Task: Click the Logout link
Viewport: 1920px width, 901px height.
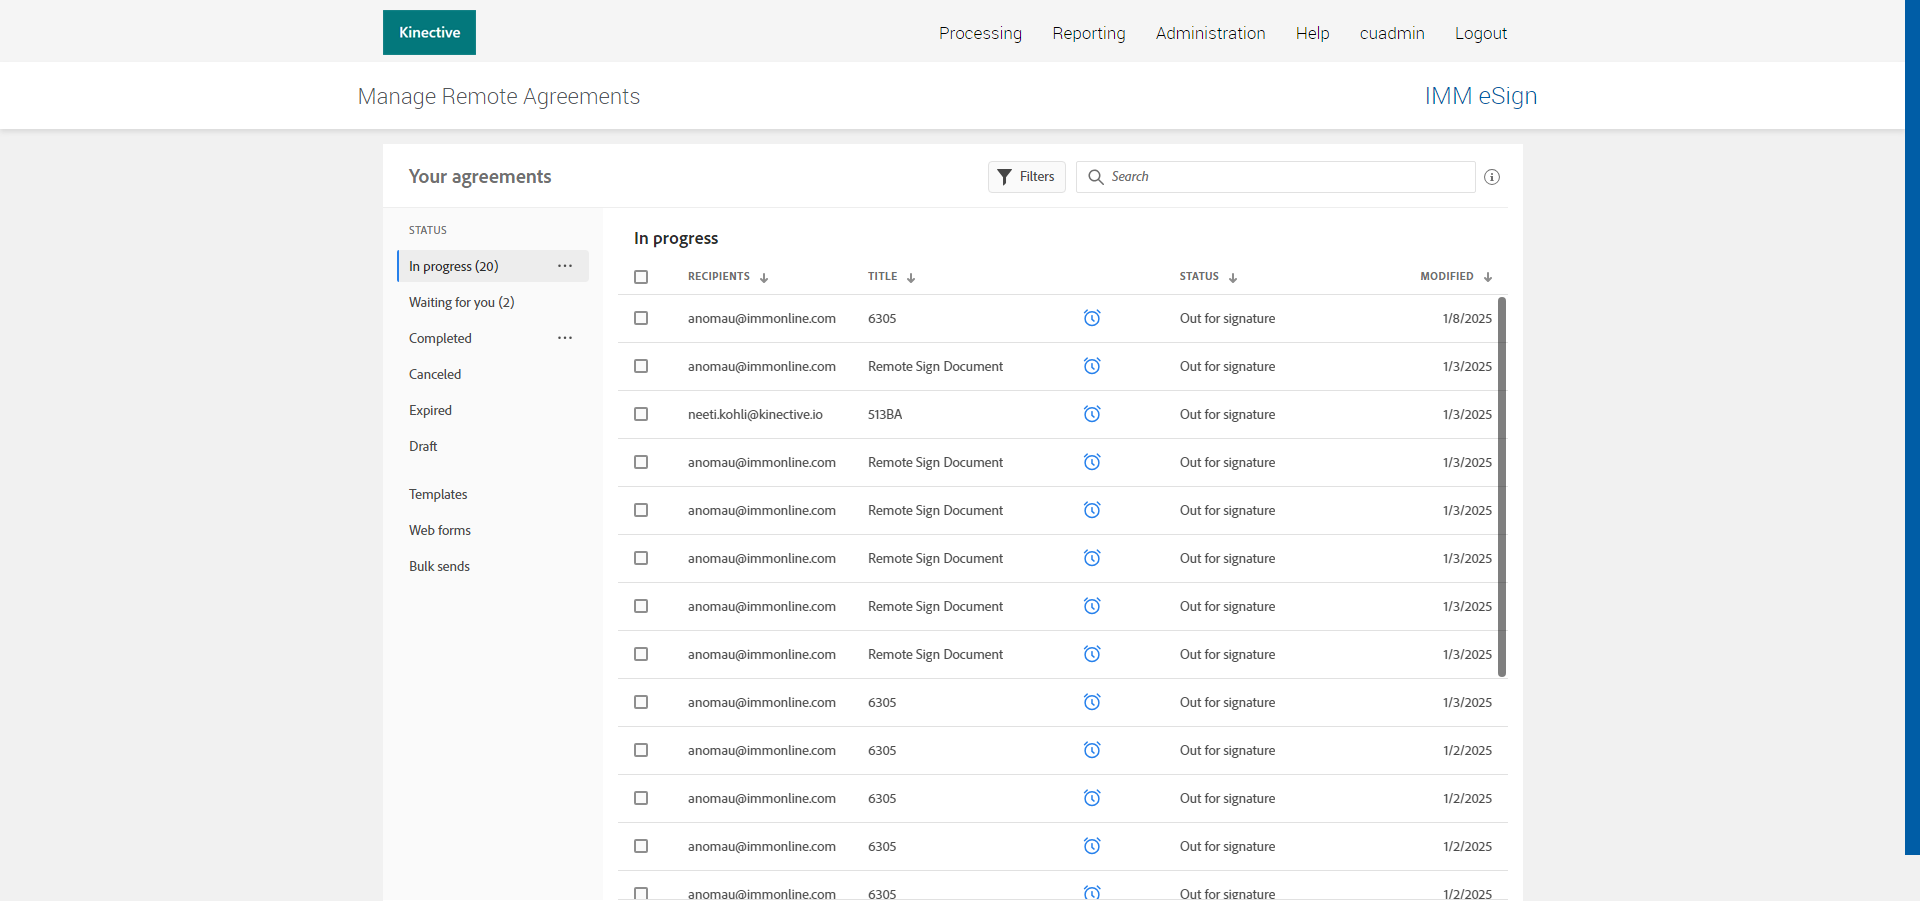Action: click(1480, 33)
